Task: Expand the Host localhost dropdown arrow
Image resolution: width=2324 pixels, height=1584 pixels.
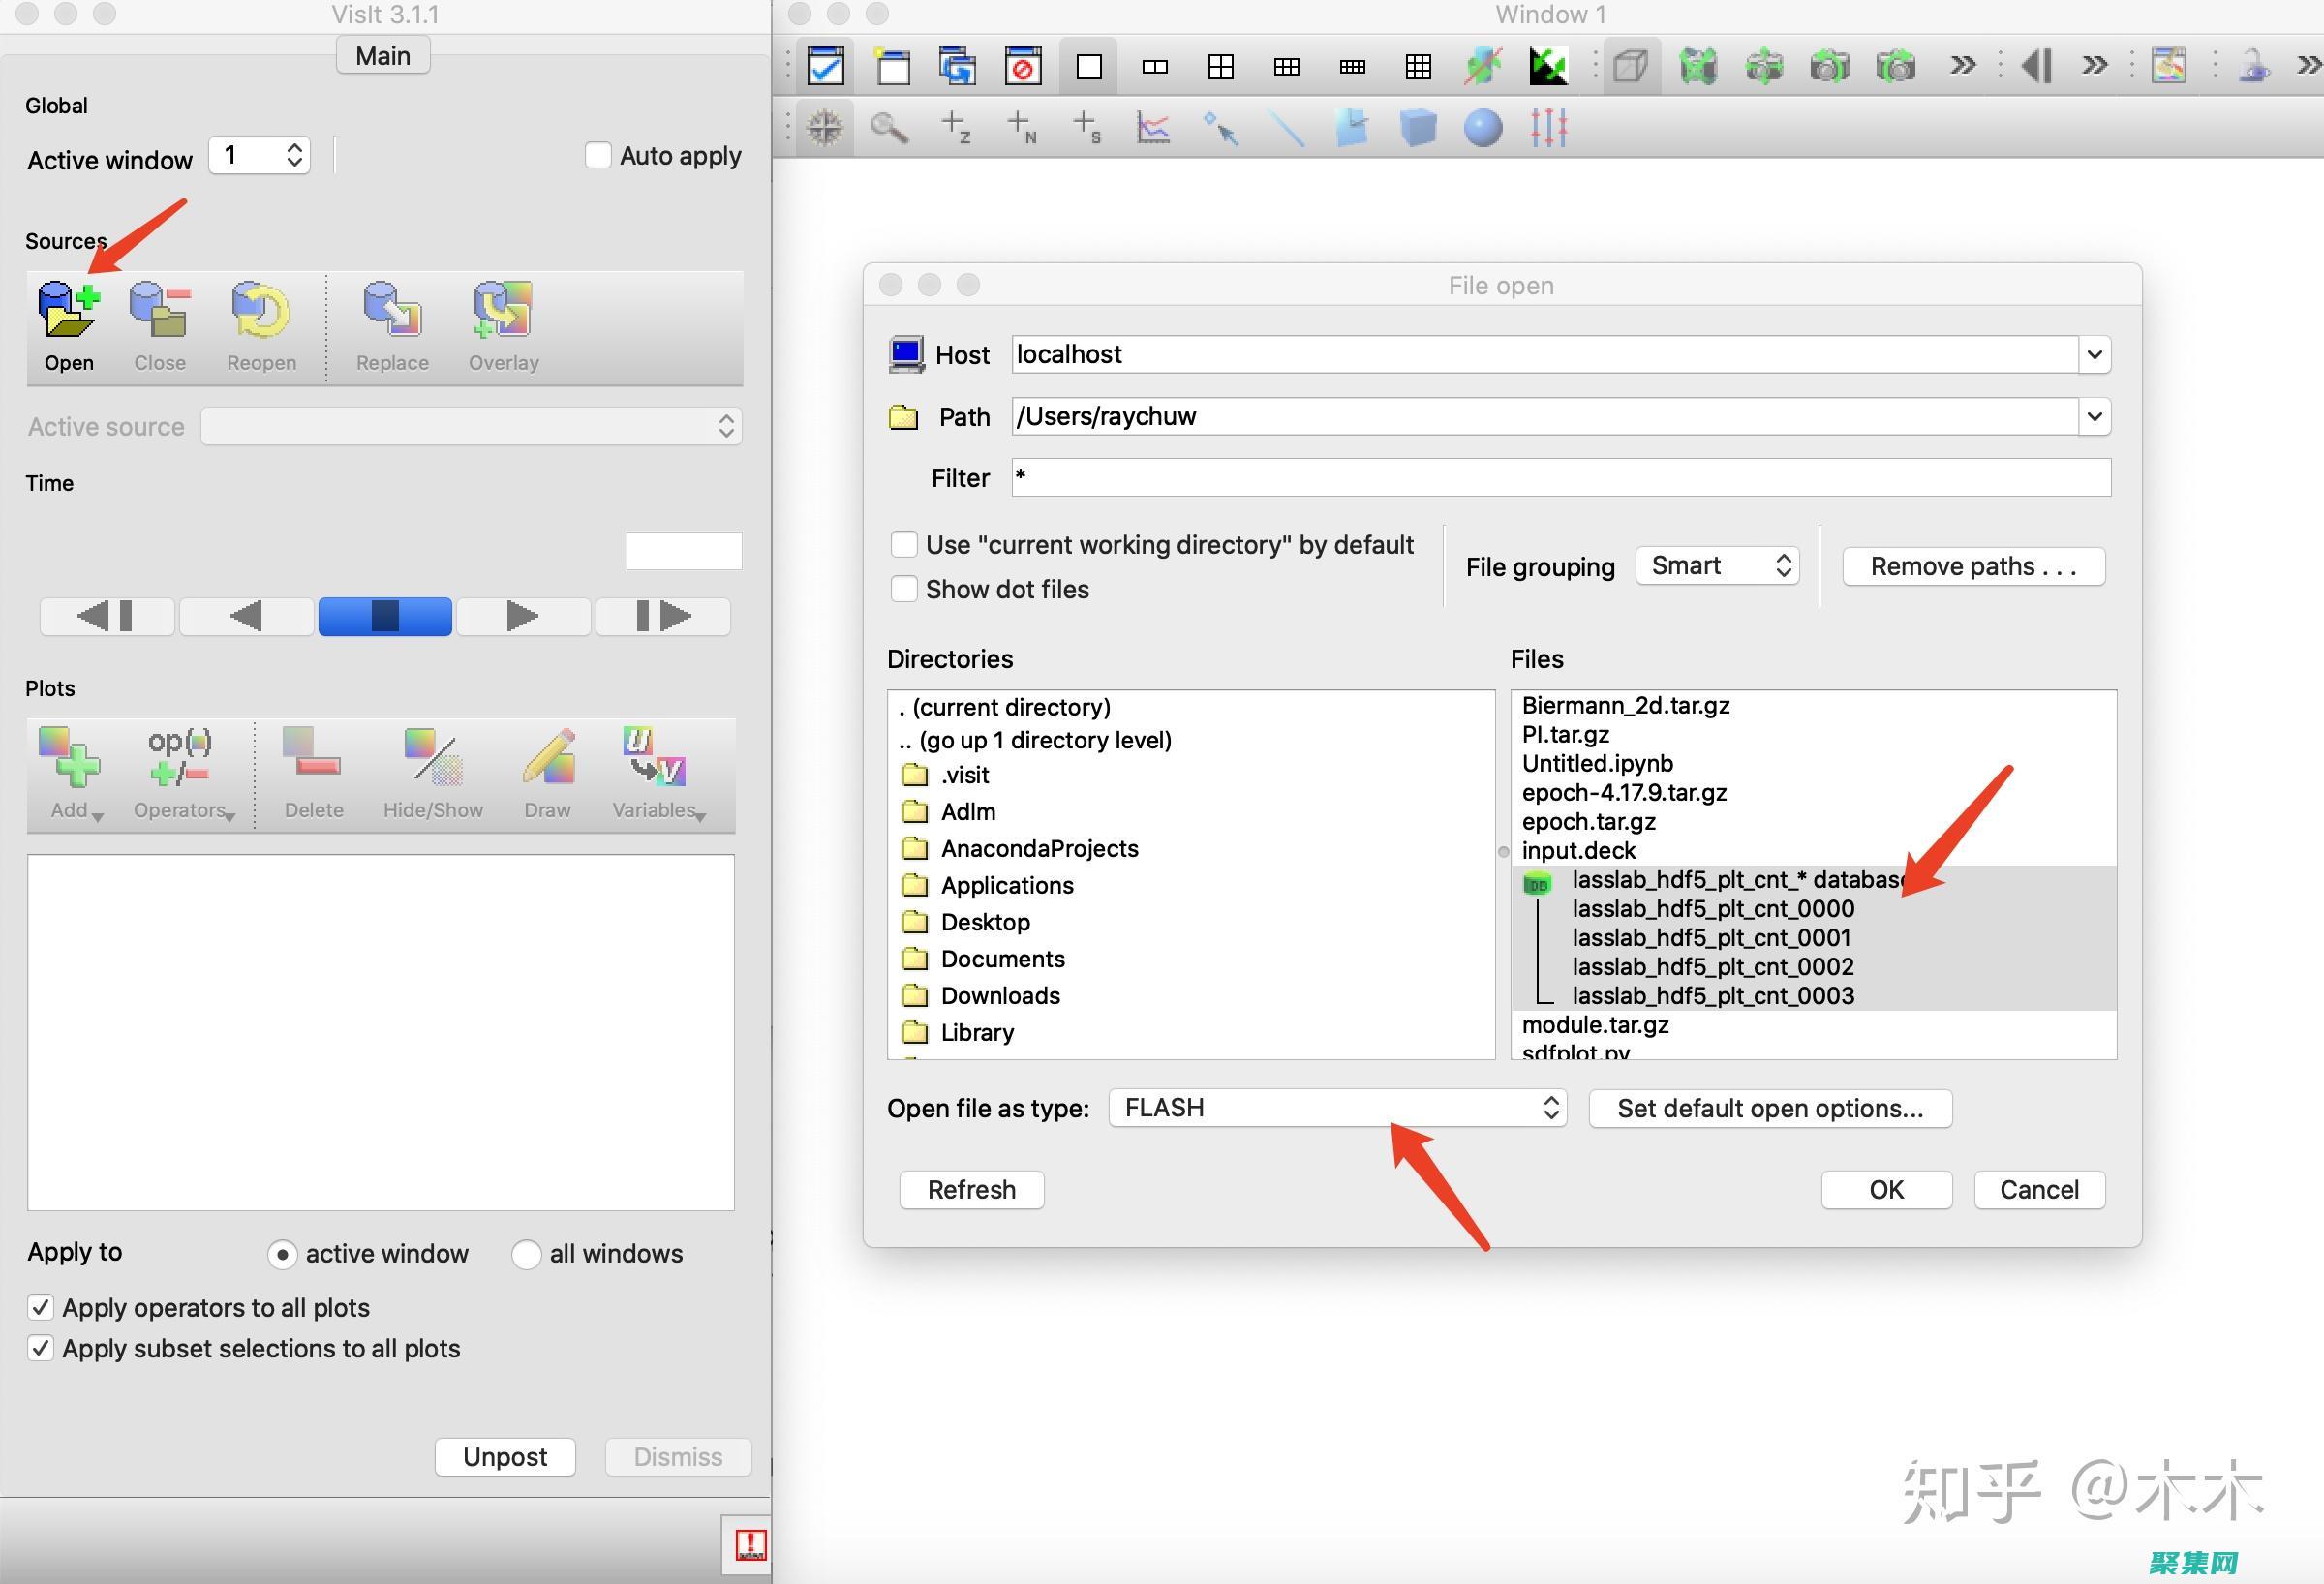Action: [2094, 355]
